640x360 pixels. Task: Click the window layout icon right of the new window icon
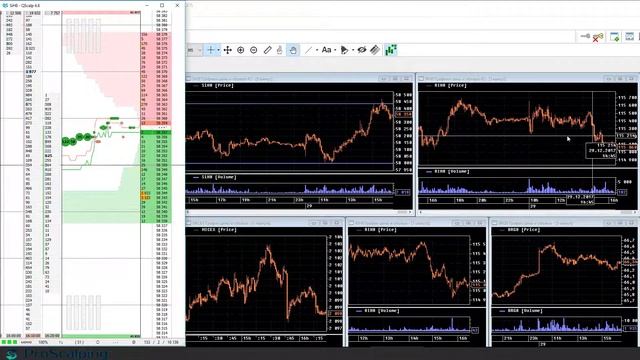[x=630, y=37]
